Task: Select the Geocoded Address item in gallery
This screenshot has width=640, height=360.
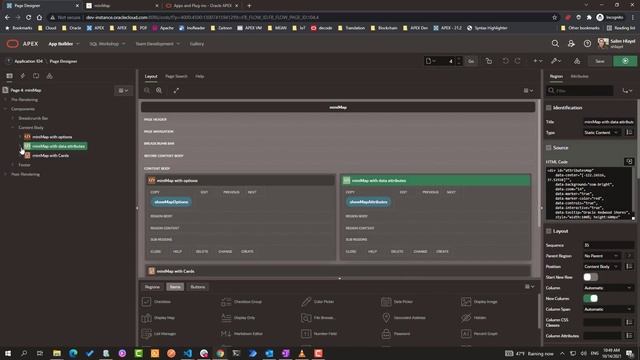Action: click(403, 318)
